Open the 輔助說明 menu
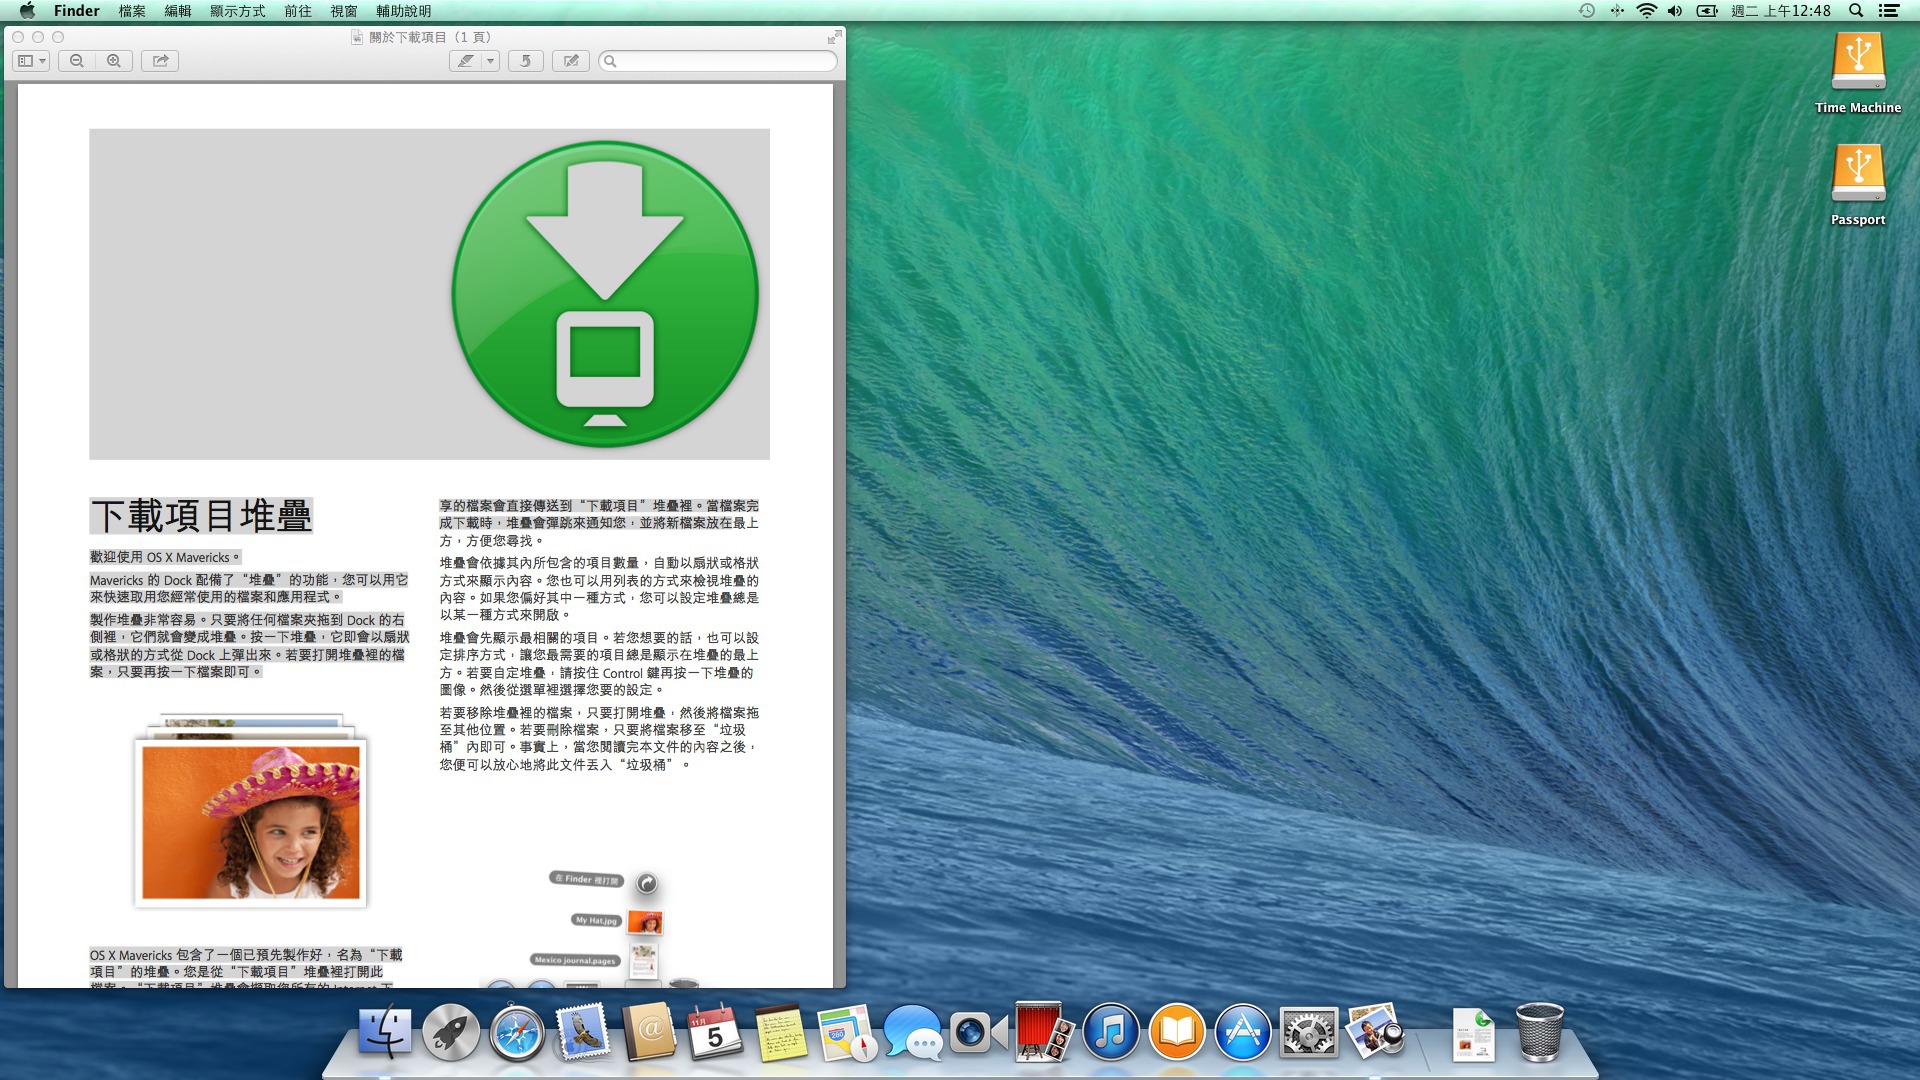The height and width of the screenshot is (1080, 1920). (404, 11)
